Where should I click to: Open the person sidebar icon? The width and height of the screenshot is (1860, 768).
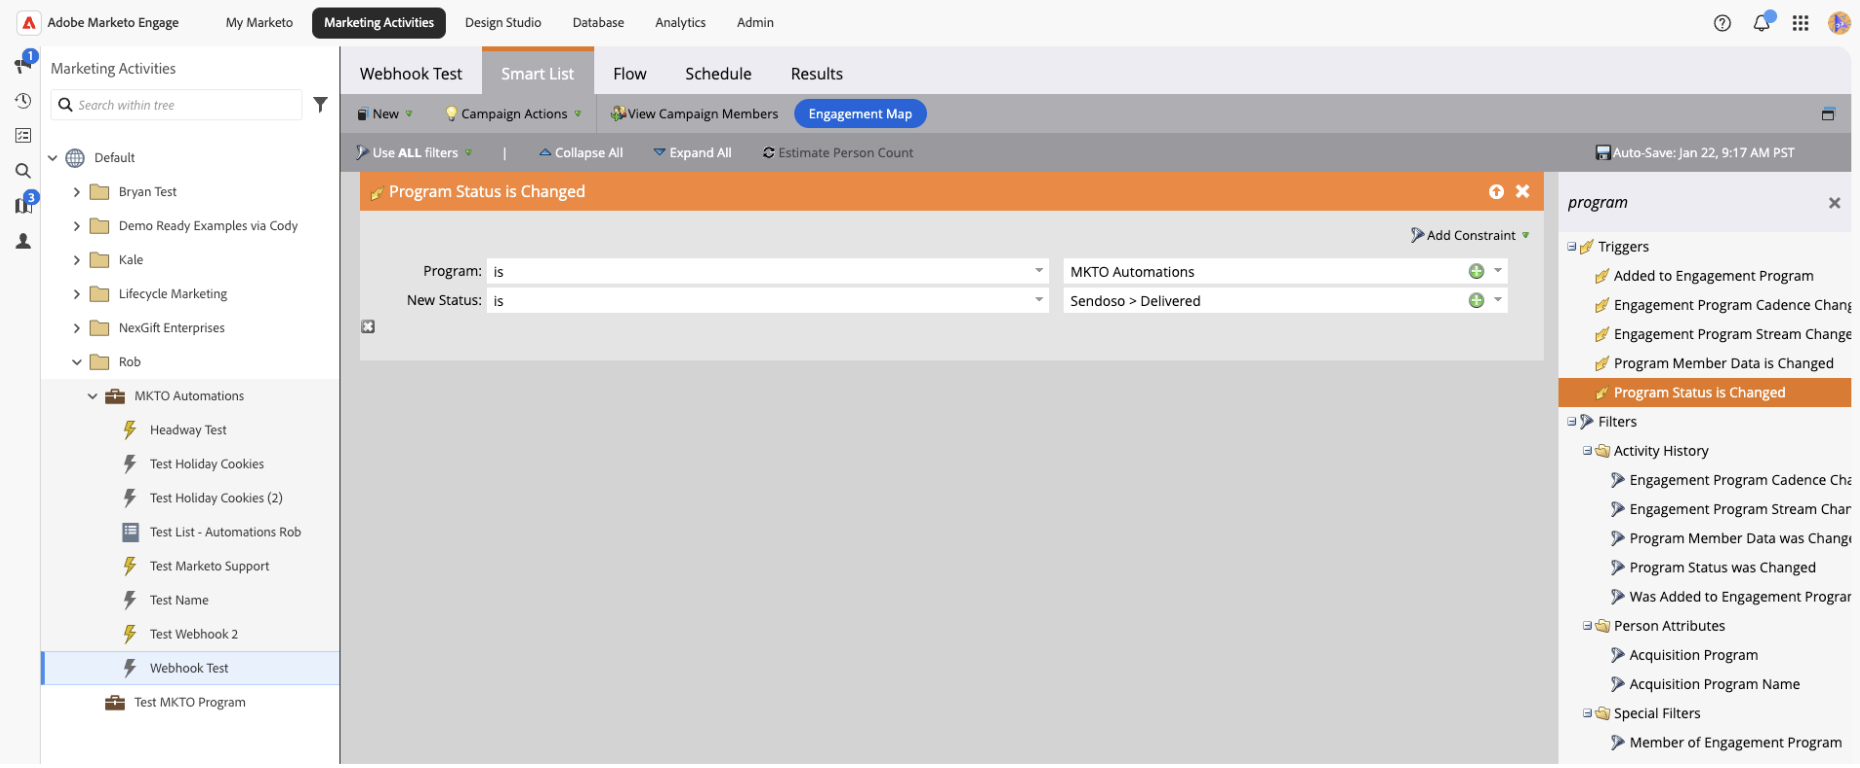tap(23, 241)
